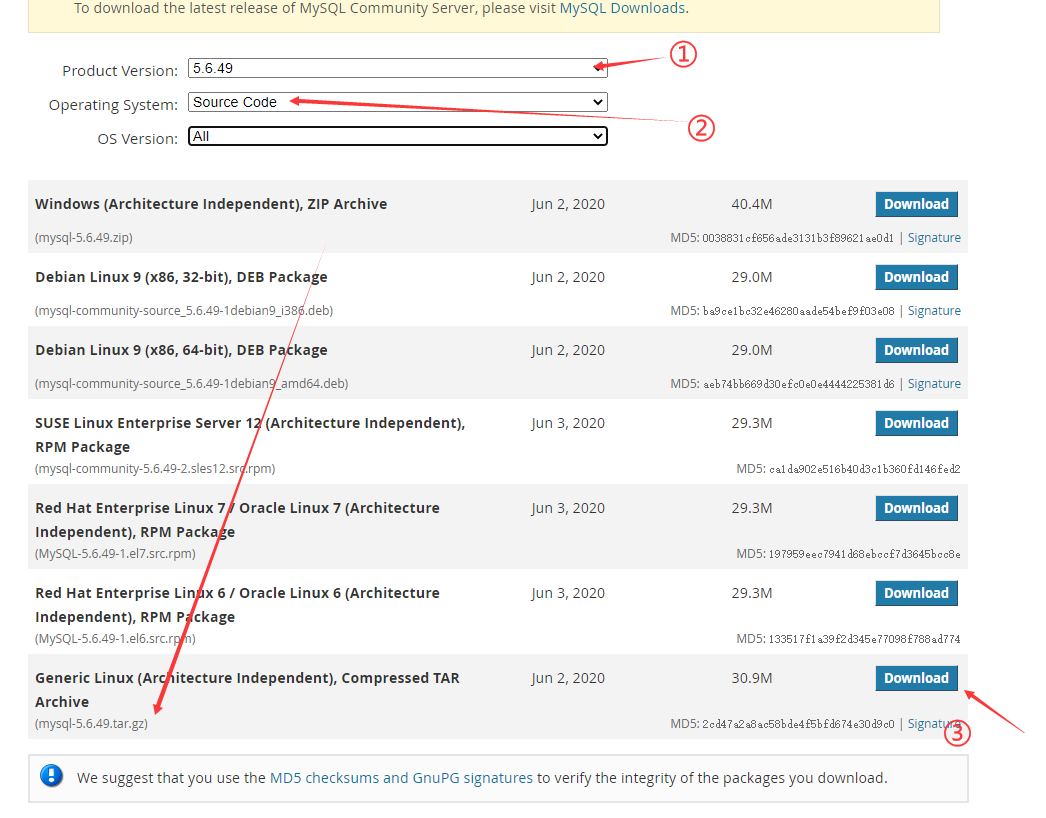Select filename (mysql-community-5.6.49-2.sles12.src.rpm)
This screenshot has width=1046, height=818.
(x=155, y=468)
